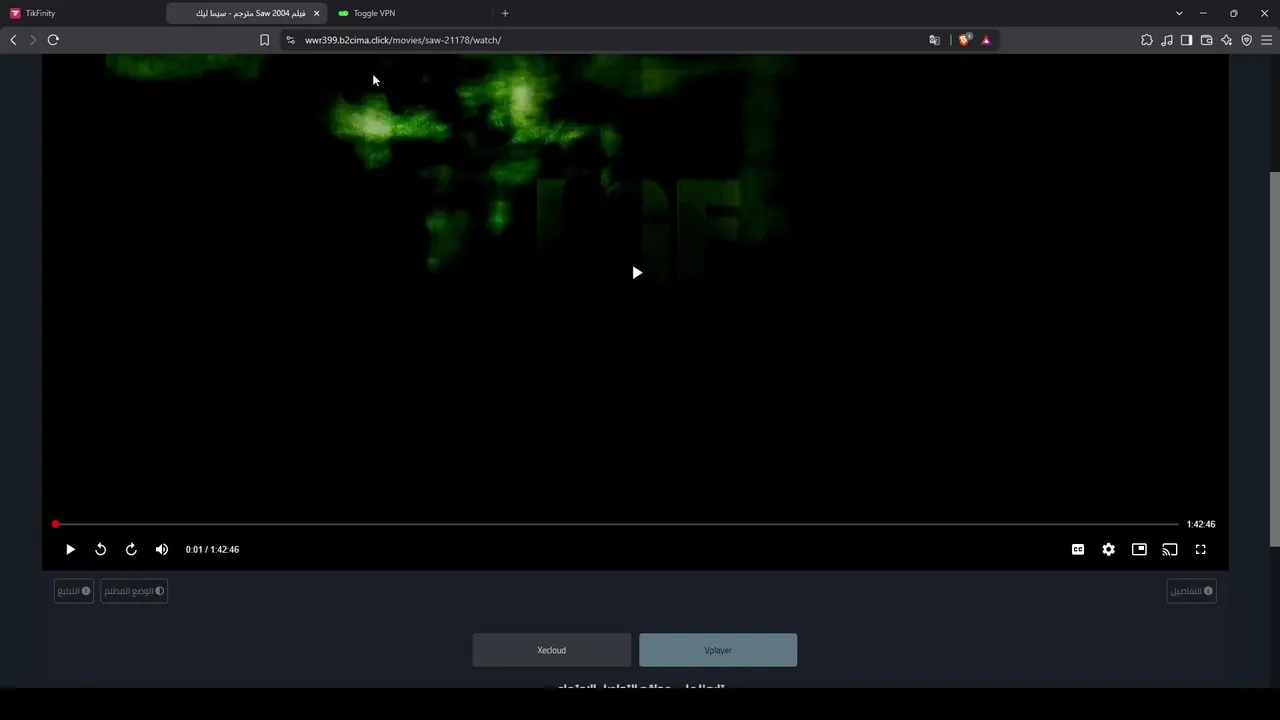Screen dimensions: 1280x720
Task: Open Brave Shields panel
Action: coord(964,40)
